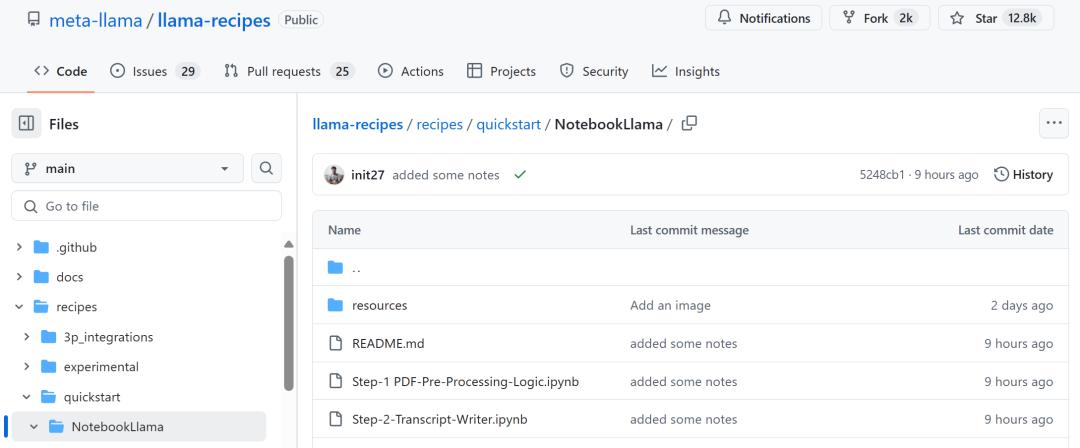This screenshot has height=448, width=1080.
Task: Expand the docs folder chevron
Action: pyautogui.click(x=19, y=277)
